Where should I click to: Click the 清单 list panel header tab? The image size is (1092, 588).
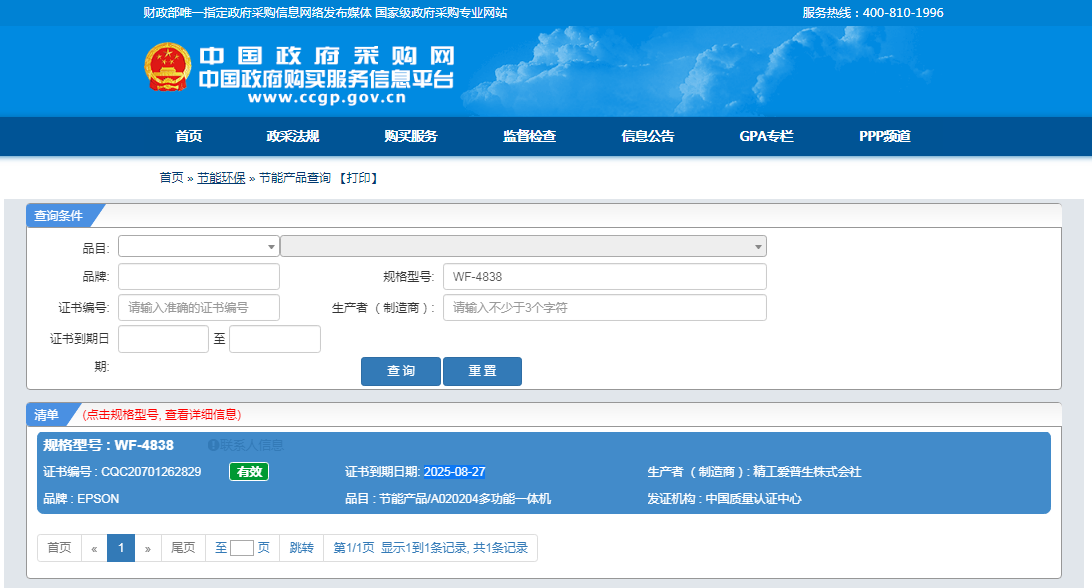(46, 415)
